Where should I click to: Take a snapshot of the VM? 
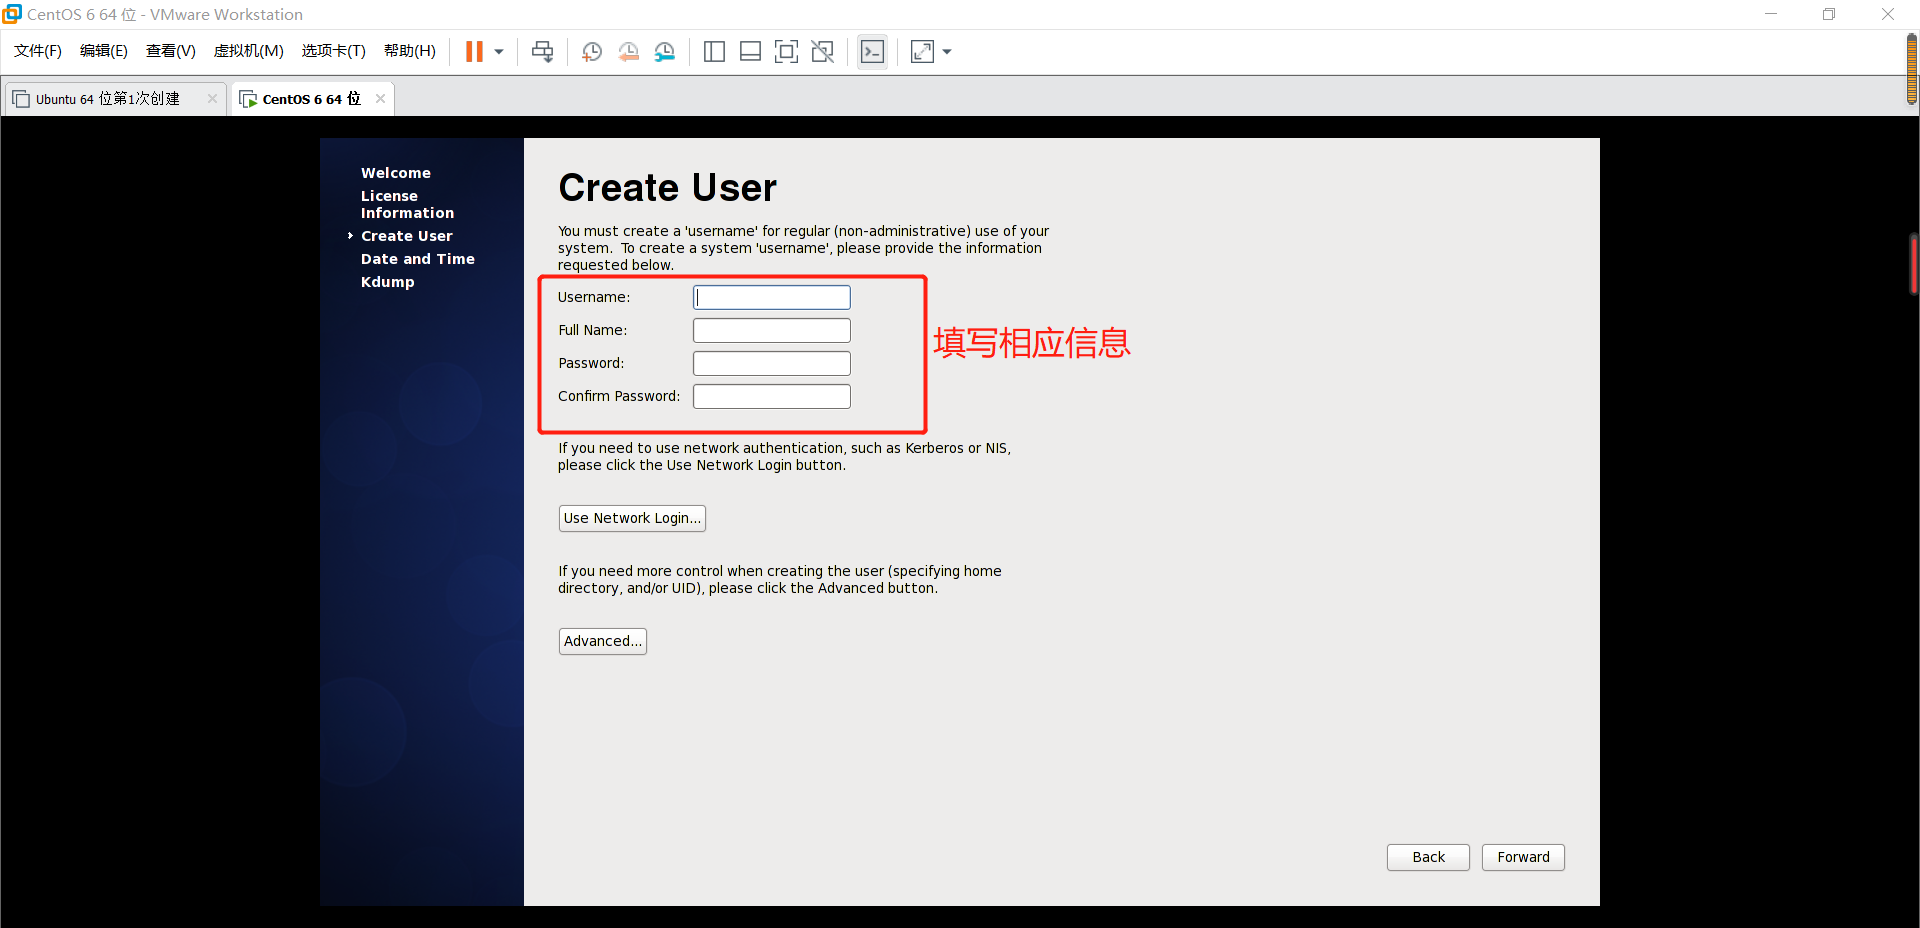592,52
